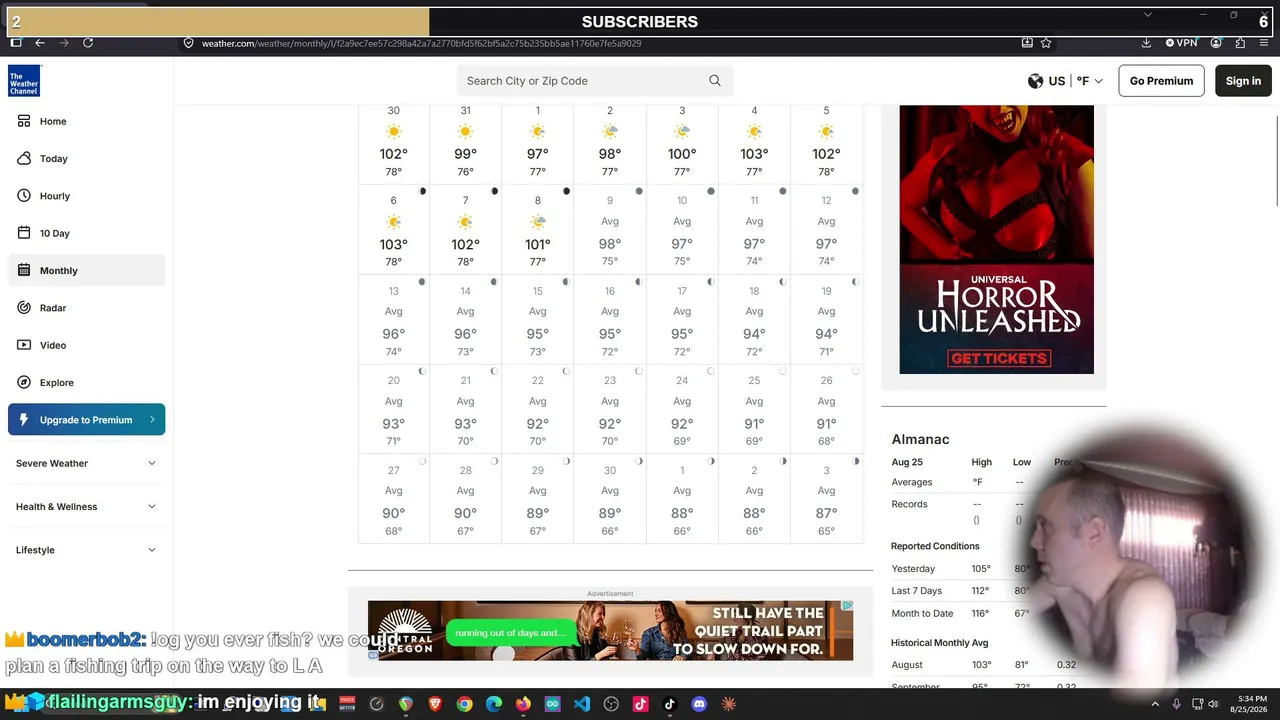Open Discord from the taskbar
Screen dimensions: 1280x720
pyautogui.click(x=699, y=704)
